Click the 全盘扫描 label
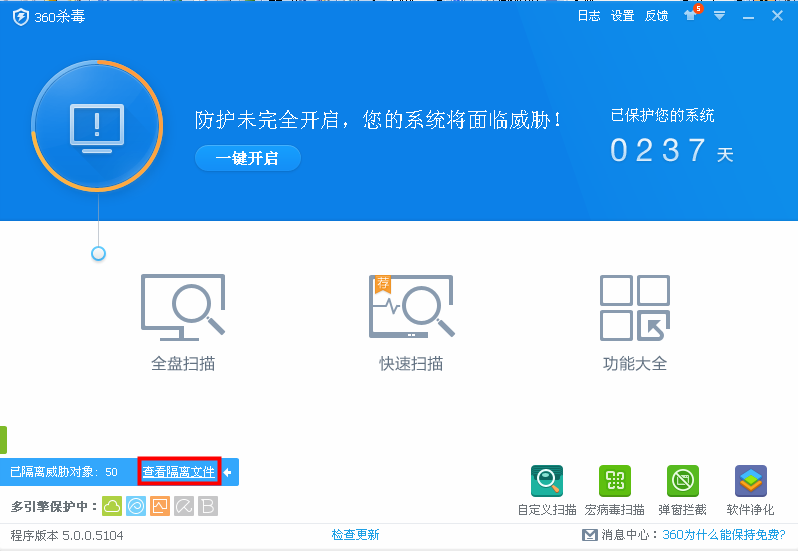The height and width of the screenshot is (551, 798). (183, 363)
